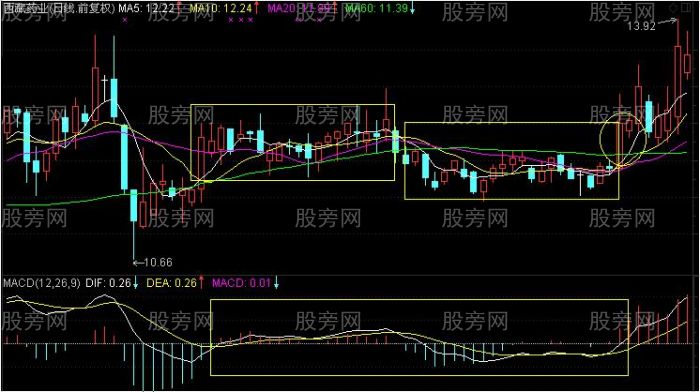700x392 pixels.
Task: Select the yellow DEA: 0.26 value
Action: click(171, 283)
